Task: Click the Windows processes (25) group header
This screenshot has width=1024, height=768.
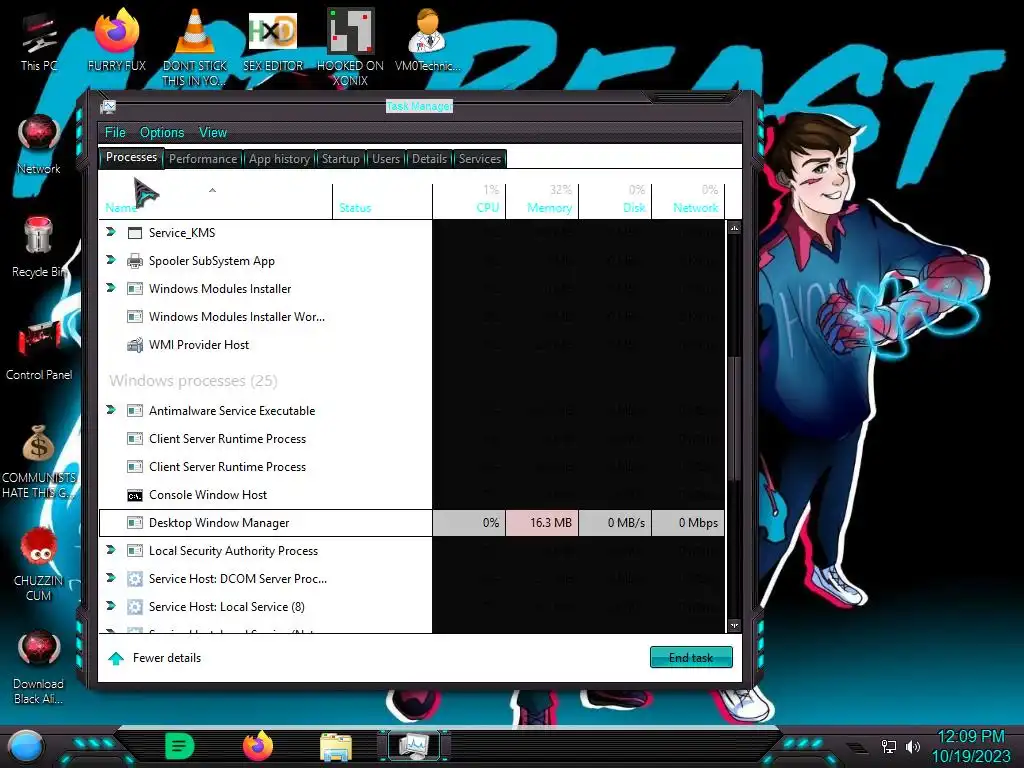Action: coord(193,381)
